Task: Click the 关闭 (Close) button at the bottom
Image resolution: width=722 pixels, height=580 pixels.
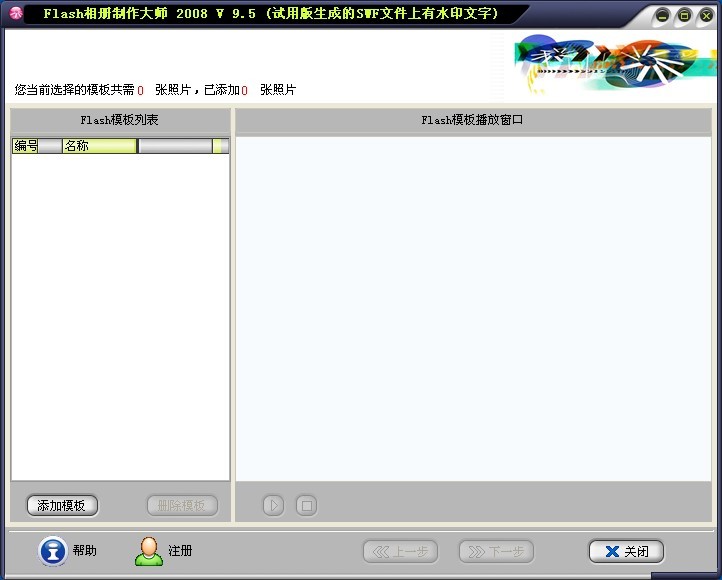Action: [626, 551]
